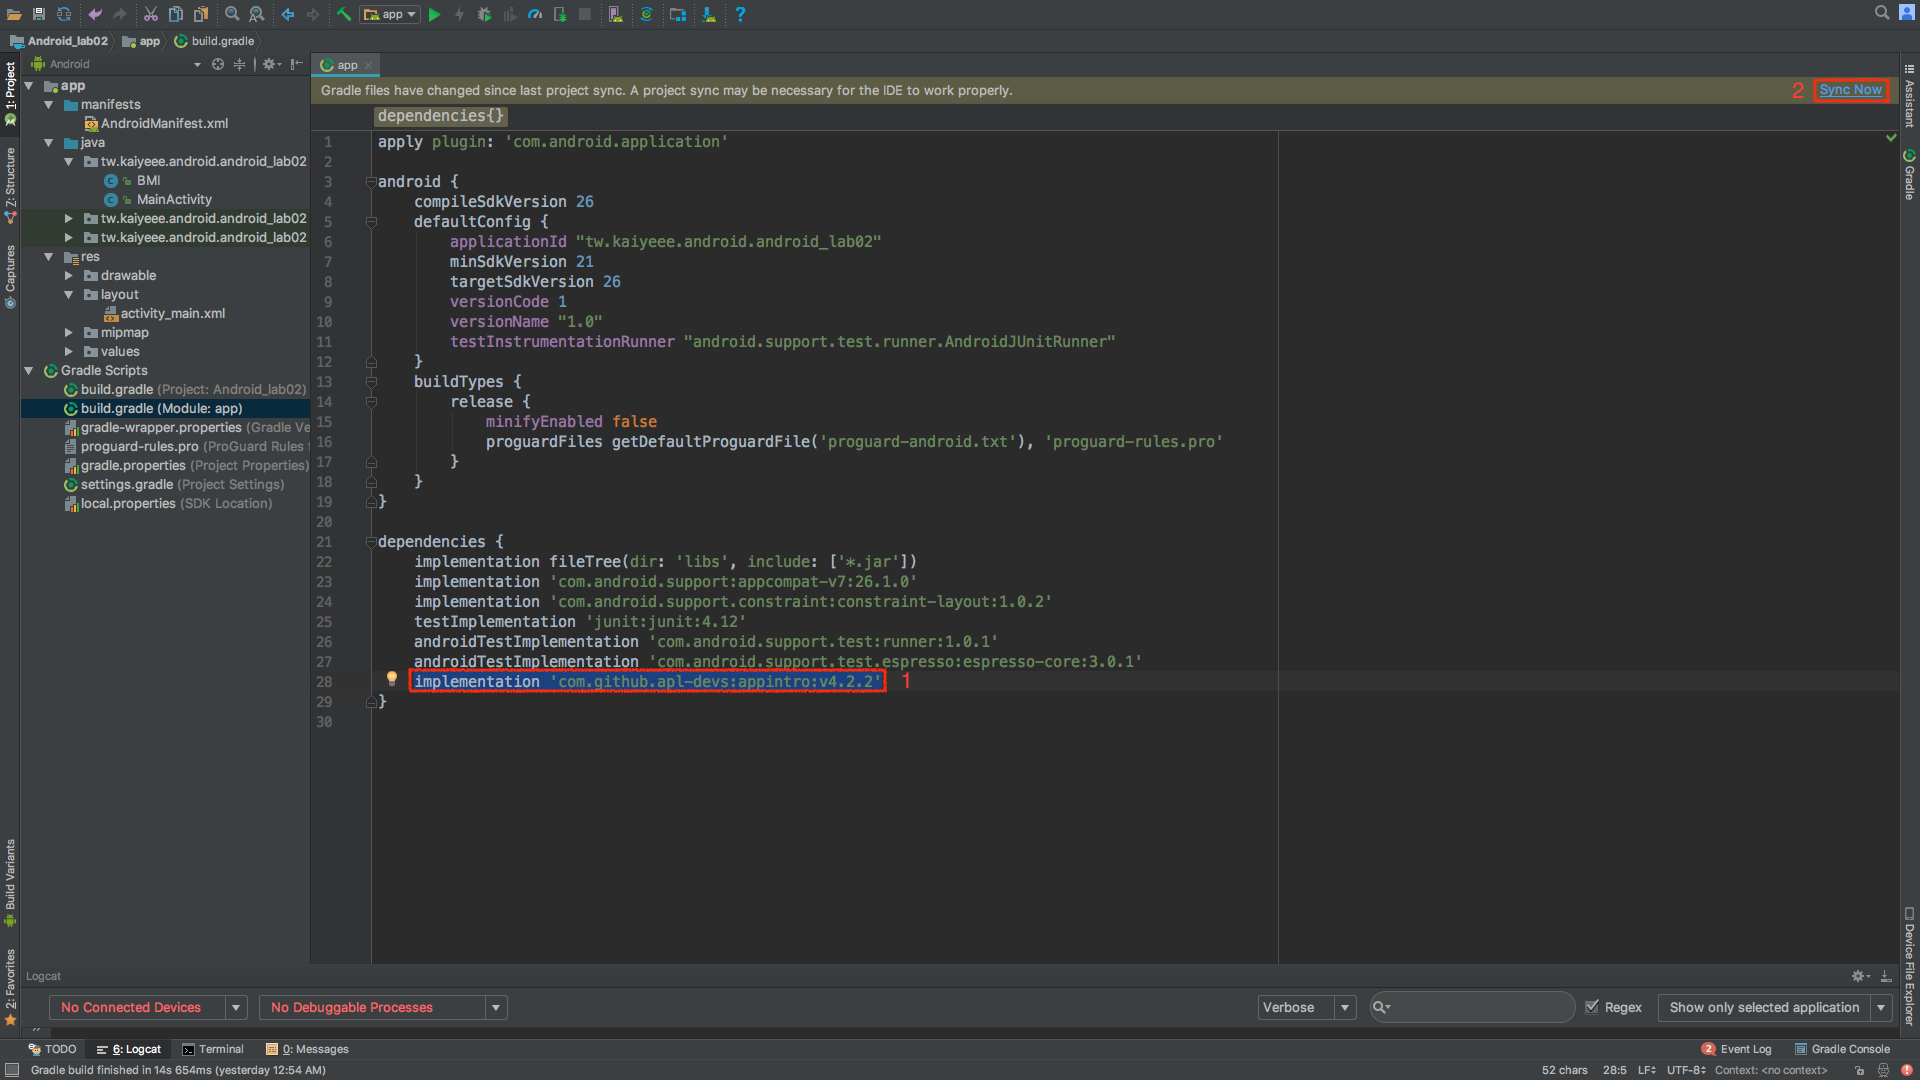Collapse the layout folder
Viewport: 1920px width, 1080px height.
[68, 294]
